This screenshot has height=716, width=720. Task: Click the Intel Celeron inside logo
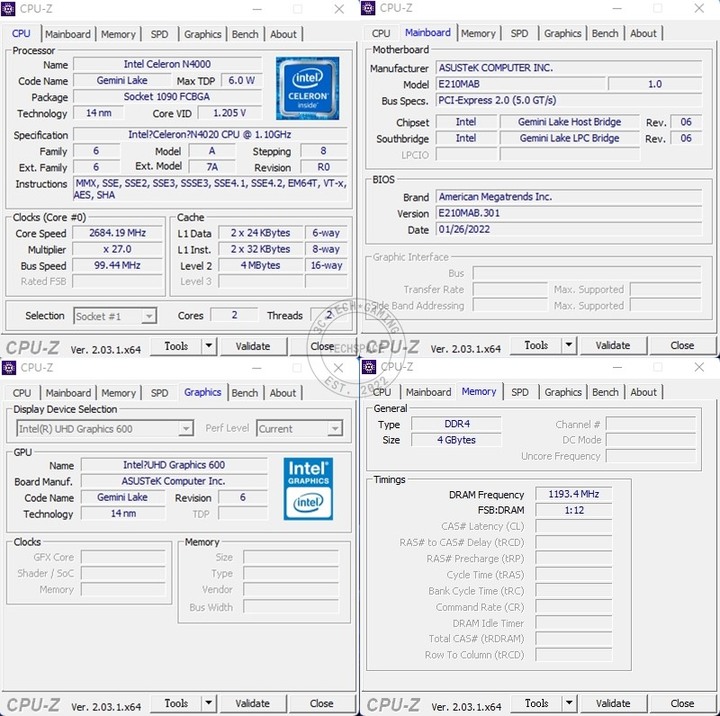[x=307, y=88]
